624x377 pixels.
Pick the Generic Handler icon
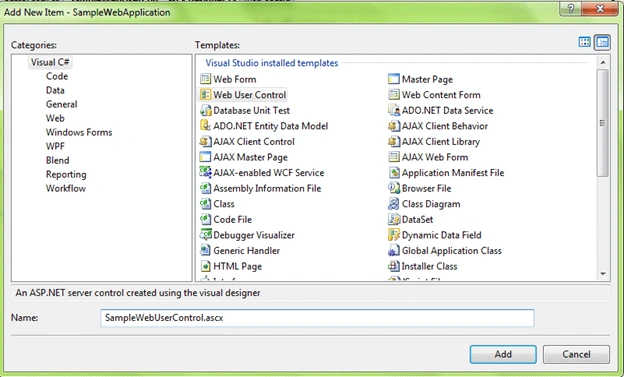pos(205,250)
